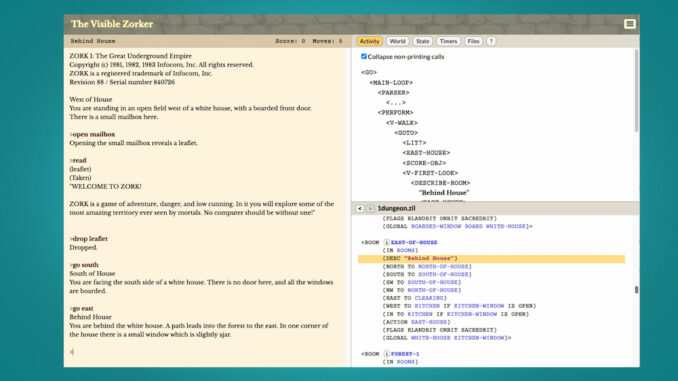Open the Files tab

point(473,41)
